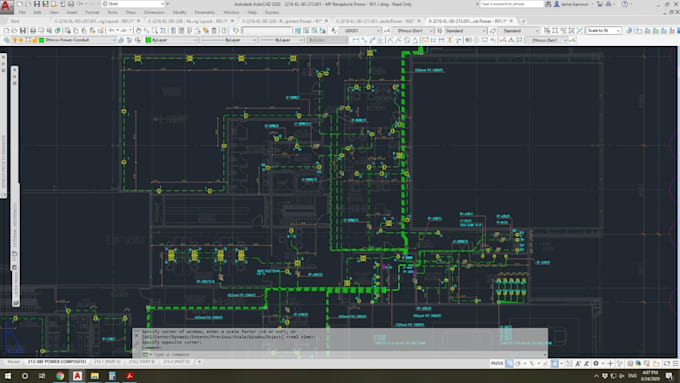680x383 pixels.
Task: Select Zoom Window tool
Action: point(155,31)
